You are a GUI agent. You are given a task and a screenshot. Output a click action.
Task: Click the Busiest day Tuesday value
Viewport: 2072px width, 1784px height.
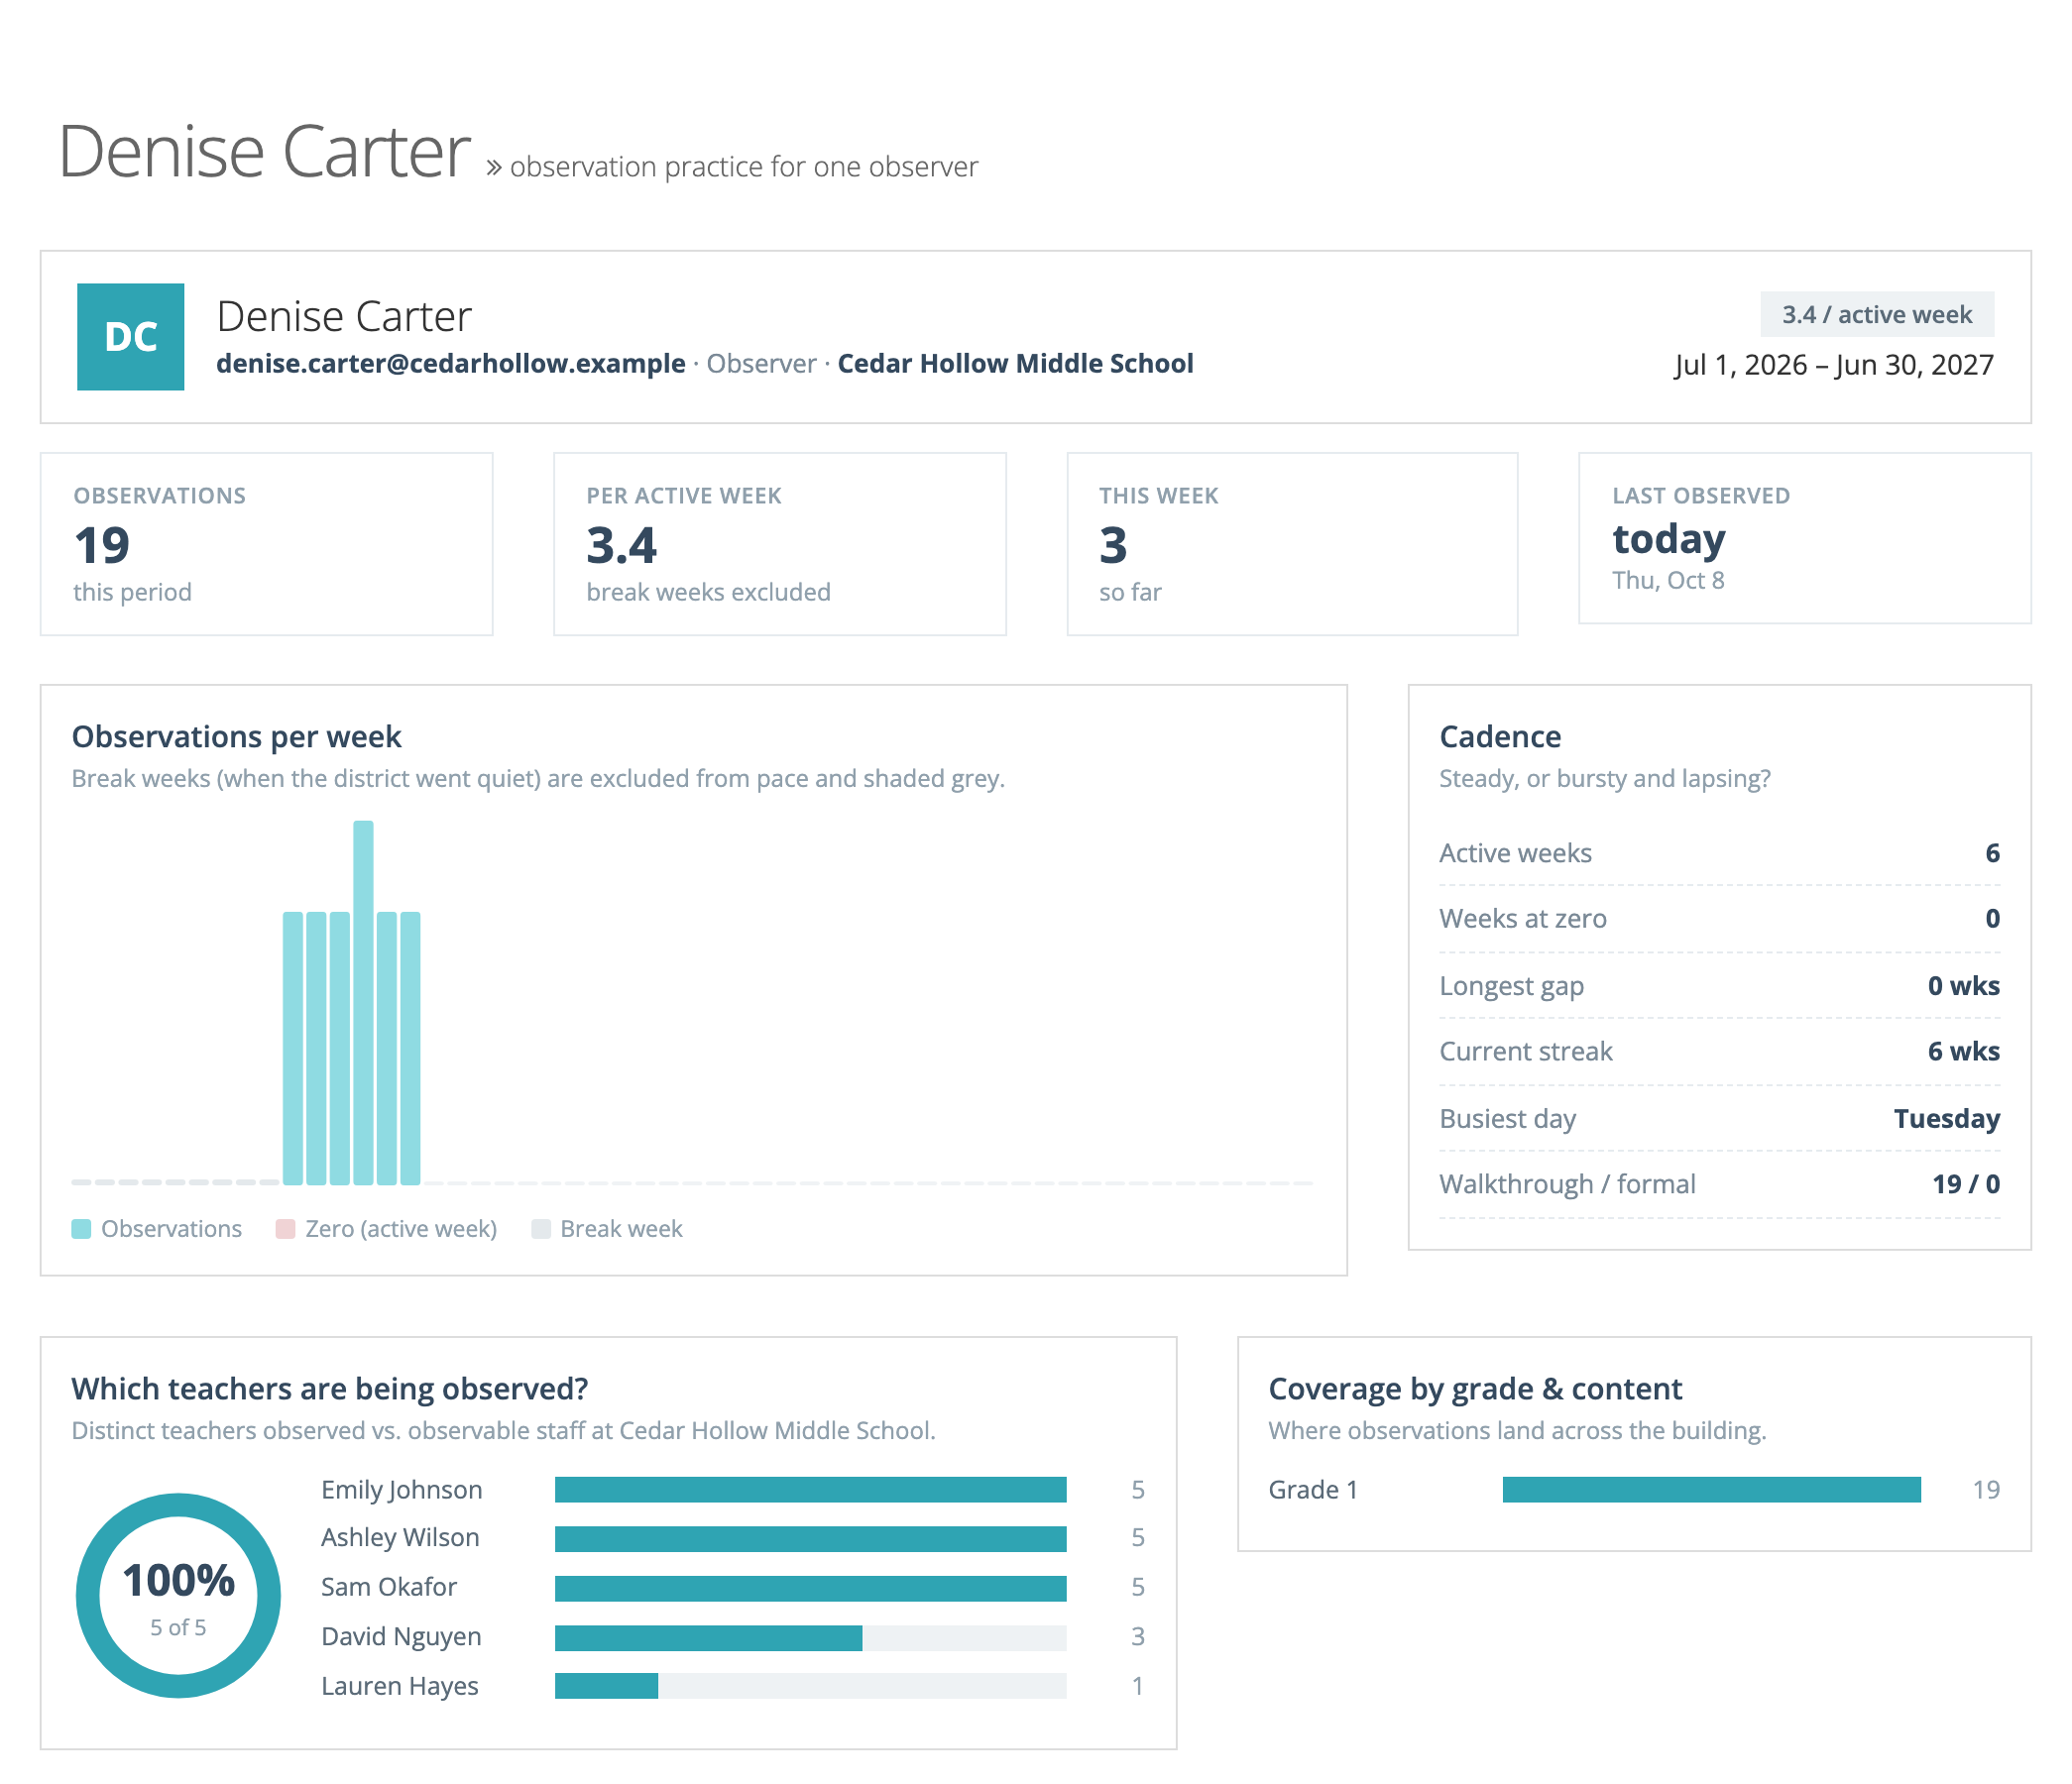pyautogui.click(x=1947, y=1119)
